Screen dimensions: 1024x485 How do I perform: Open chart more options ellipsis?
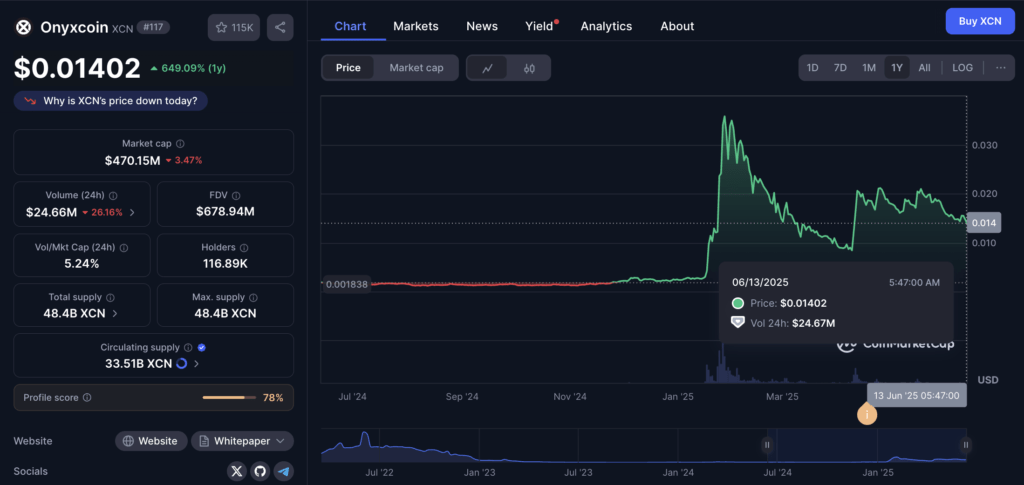[x=1001, y=68]
